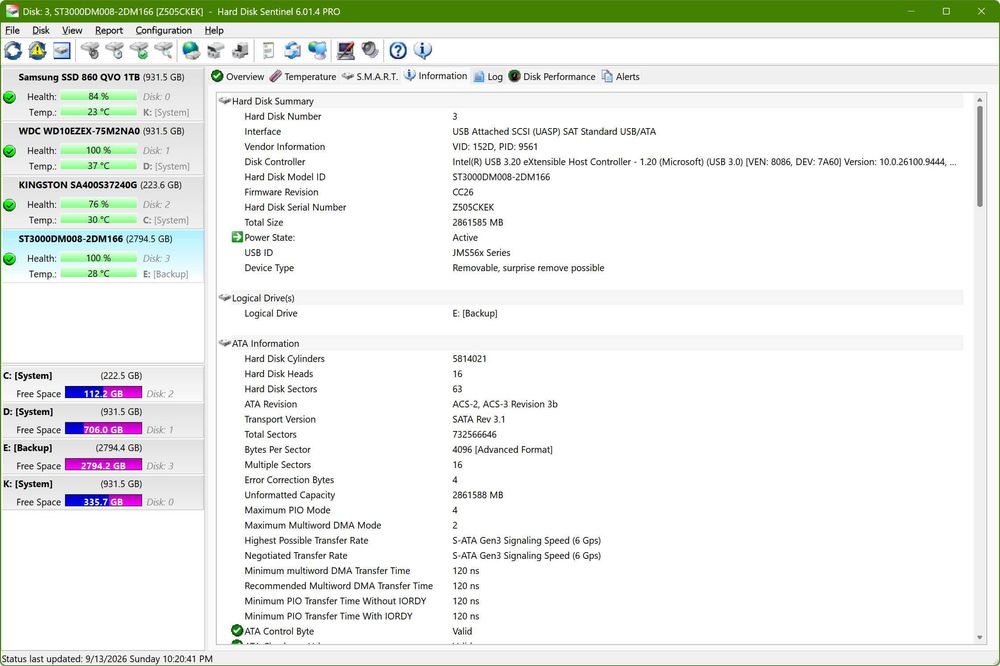Image resolution: width=1000 pixels, height=666 pixels.
Task: Select the Information tab
Action: tap(436, 76)
